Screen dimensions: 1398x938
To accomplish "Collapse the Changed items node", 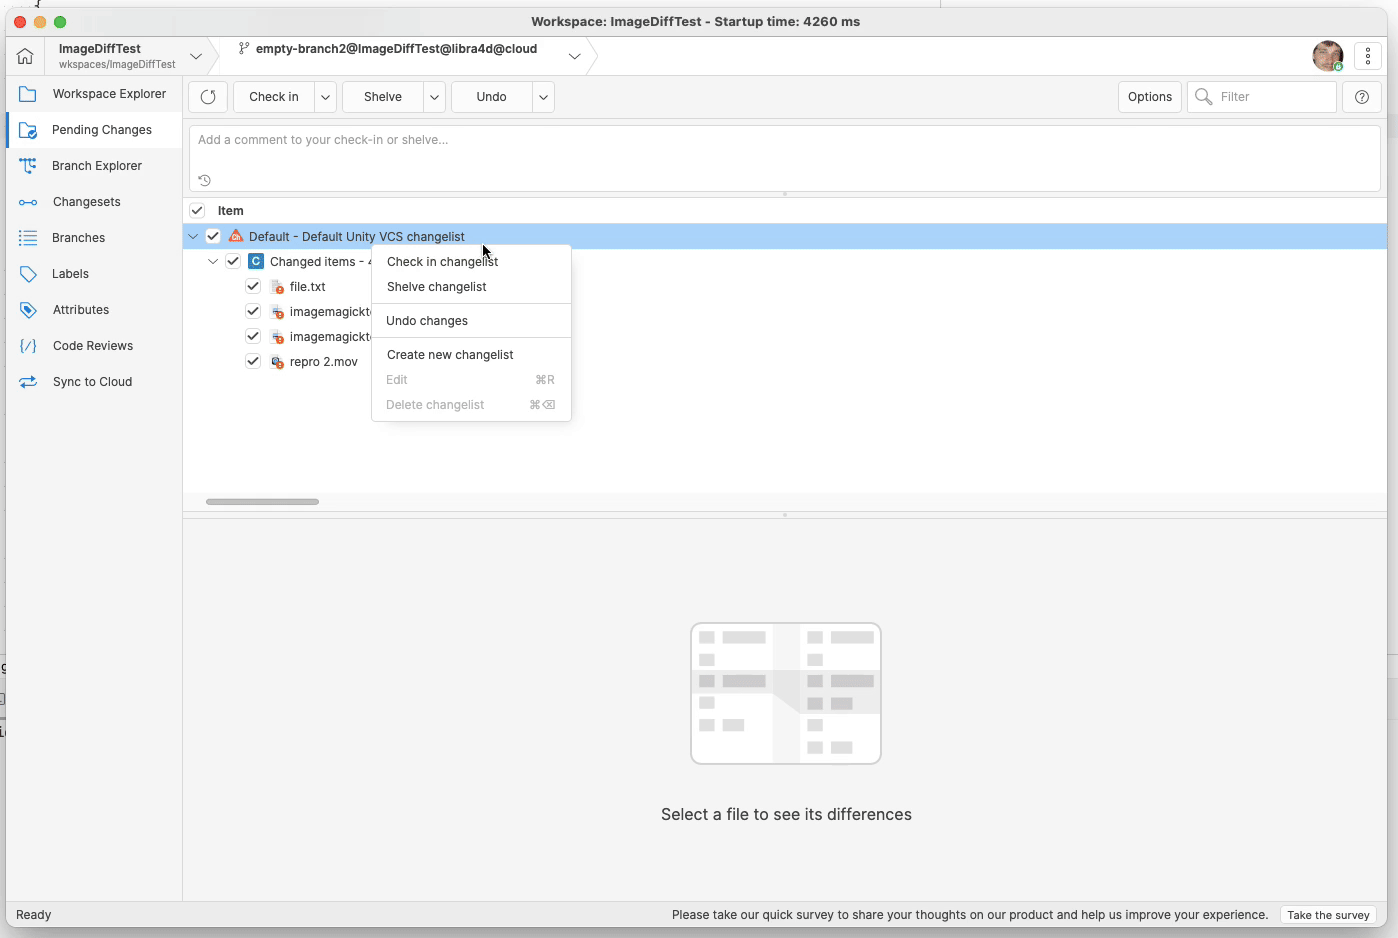I will [213, 261].
